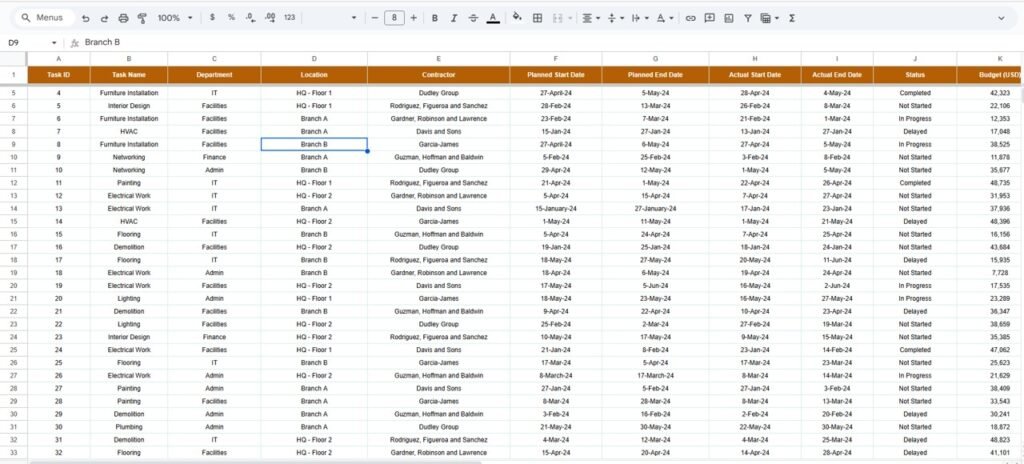Select the selected cell D9 Branch B
This screenshot has height=464, width=1024.
(314, 144)
